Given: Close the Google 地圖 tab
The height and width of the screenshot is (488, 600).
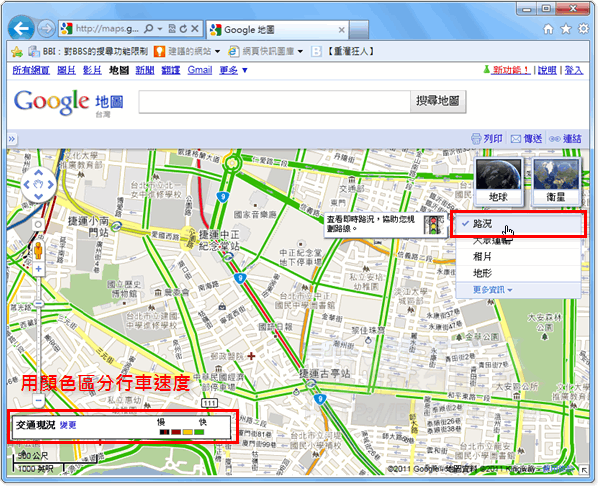Looking at the screenshot, I should [x=342, y=30].
